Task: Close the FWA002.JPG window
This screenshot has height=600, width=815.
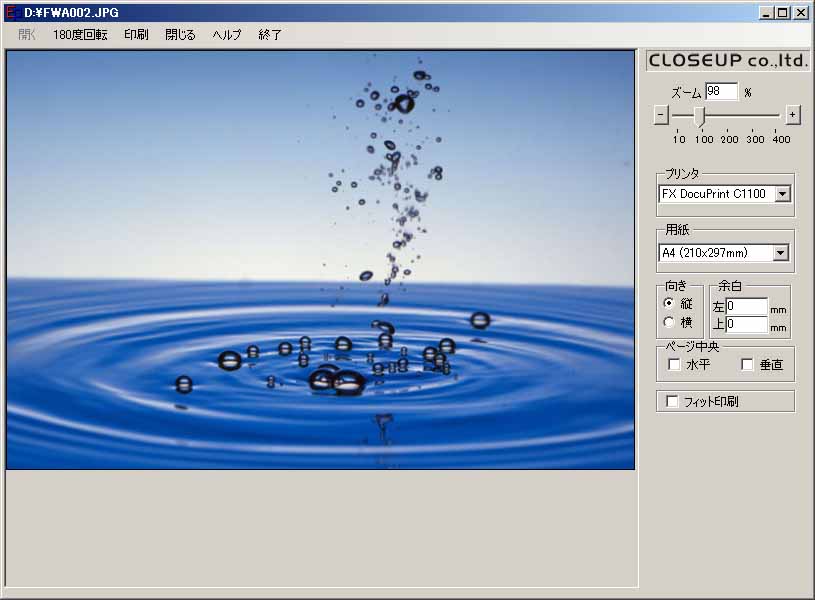Action: [x=801, y=12]
